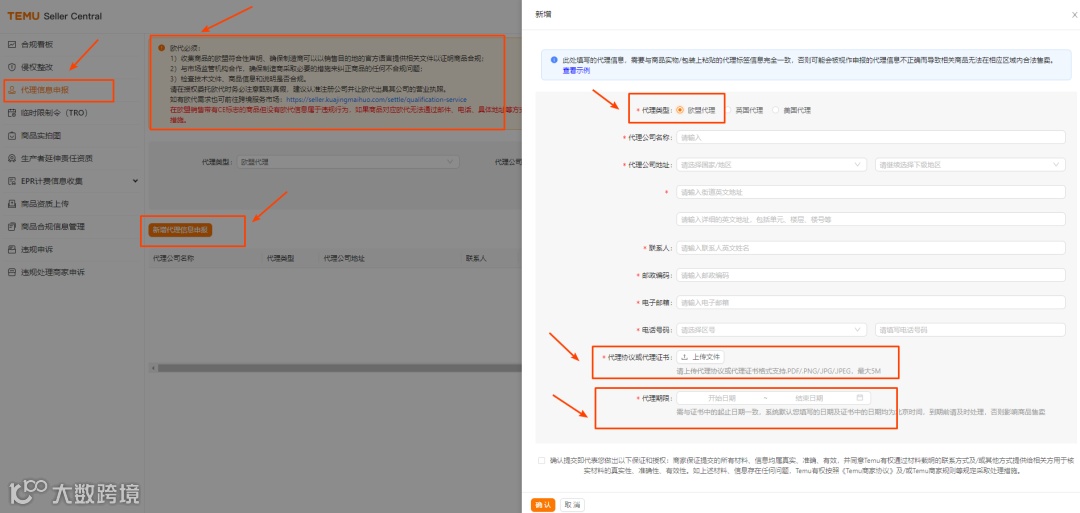Open the 代理类型 filter dropdown showing 欧盟代理
The image size is (1080, 513).
pos(348,162)
